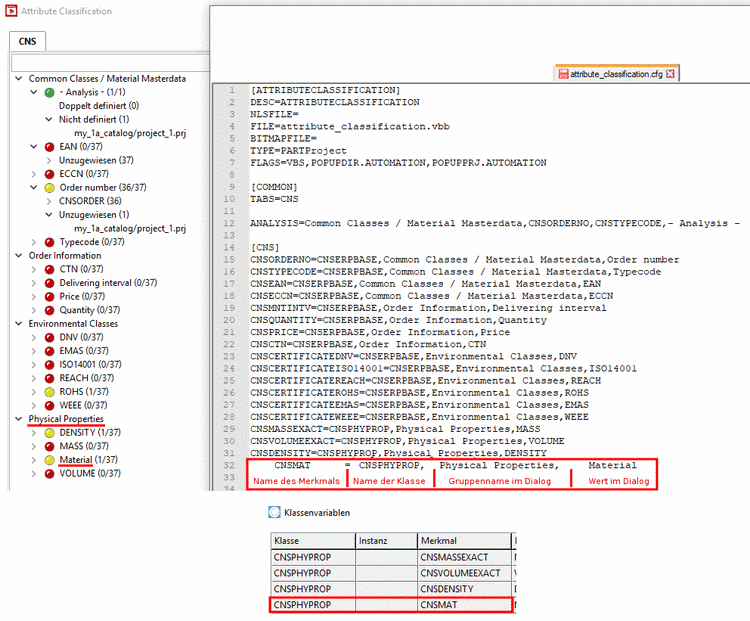Collapse the Order number node

33,187
